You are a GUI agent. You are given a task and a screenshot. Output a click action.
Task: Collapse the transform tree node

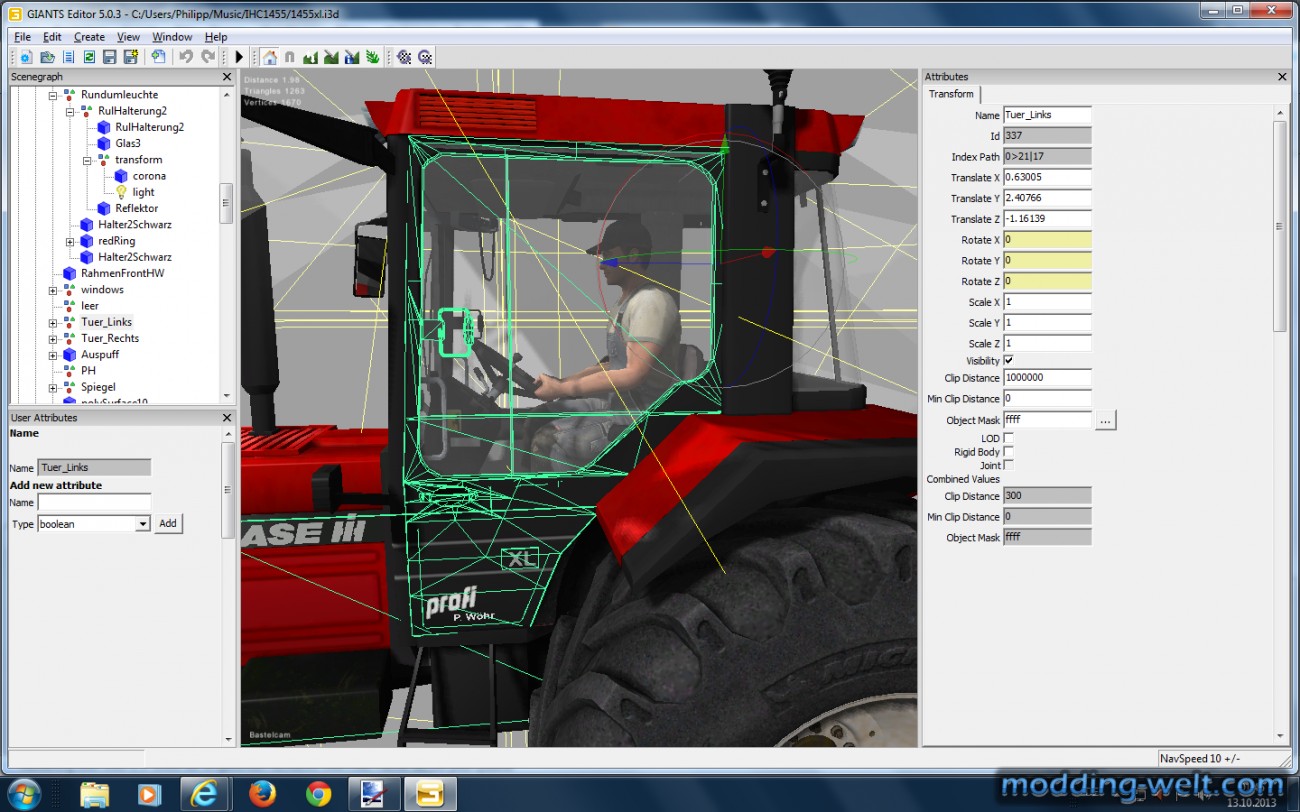click(87, 160)
